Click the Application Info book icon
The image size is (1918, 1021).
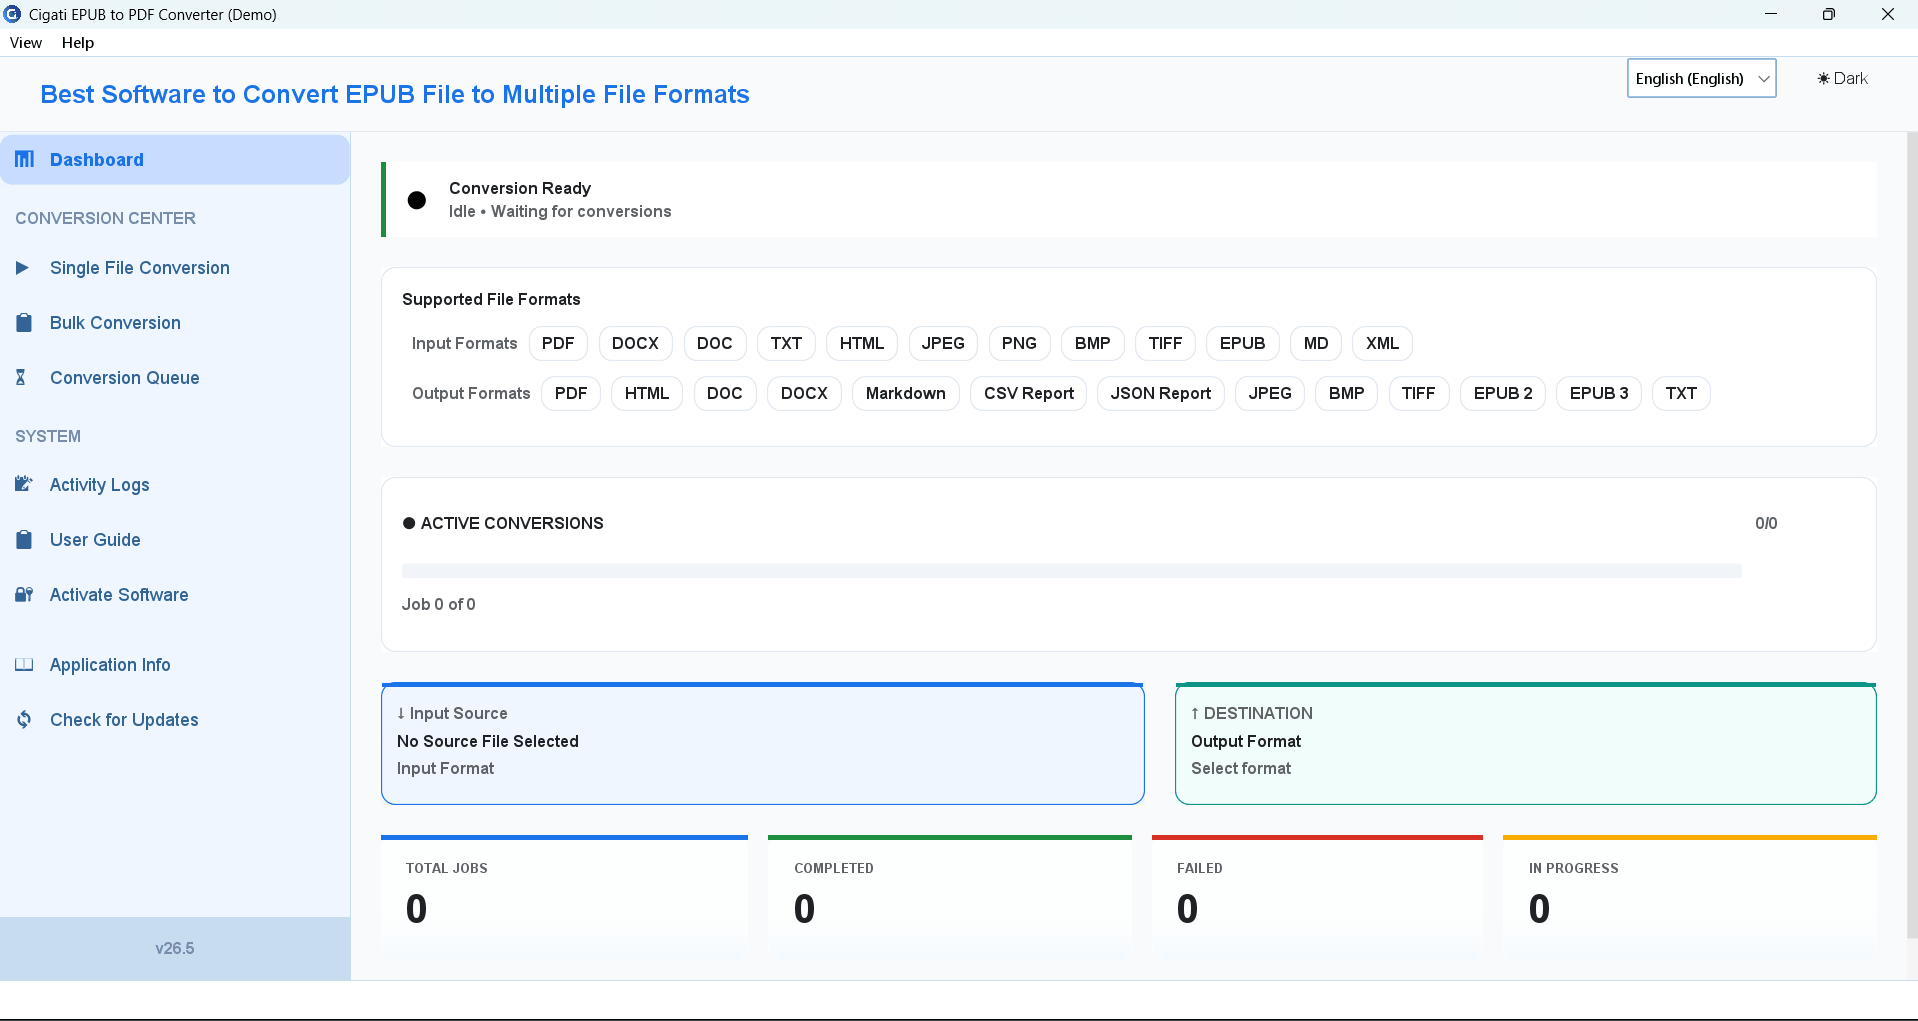pyautogui.click(x=24, y=665)
